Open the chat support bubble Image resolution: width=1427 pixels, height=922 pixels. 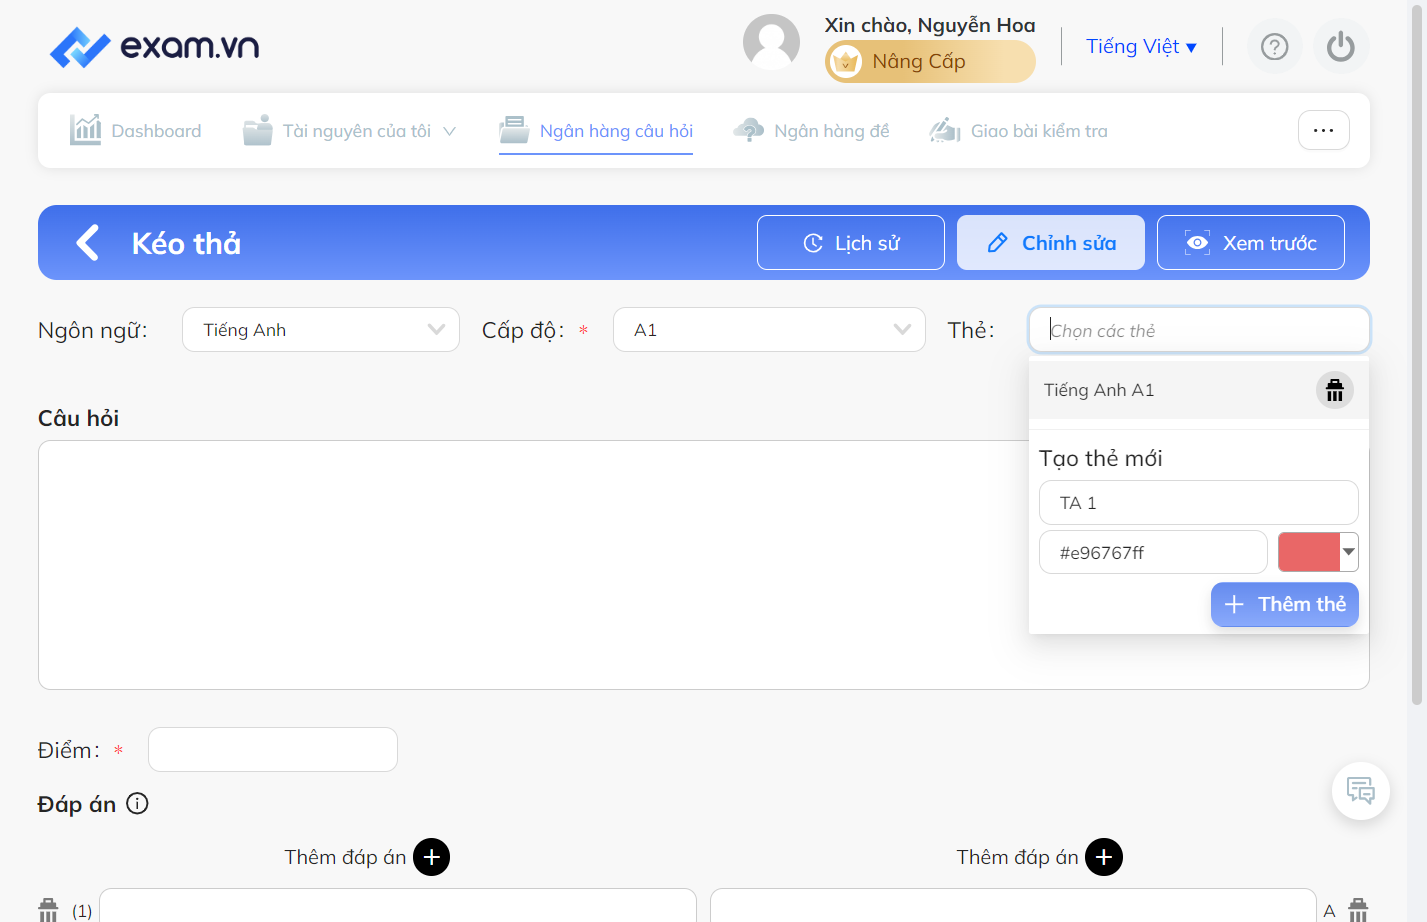[1360, 791]
